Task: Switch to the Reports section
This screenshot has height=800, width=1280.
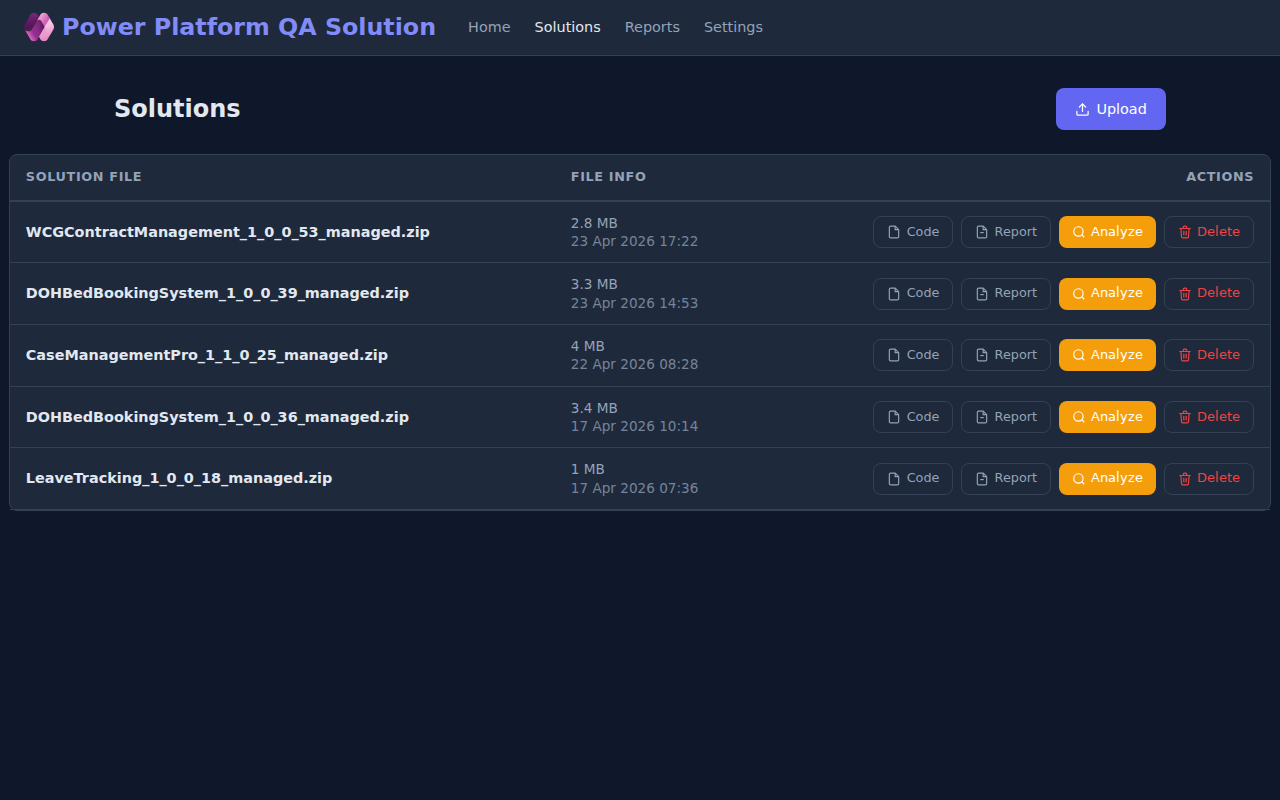Action: (652, 27)
